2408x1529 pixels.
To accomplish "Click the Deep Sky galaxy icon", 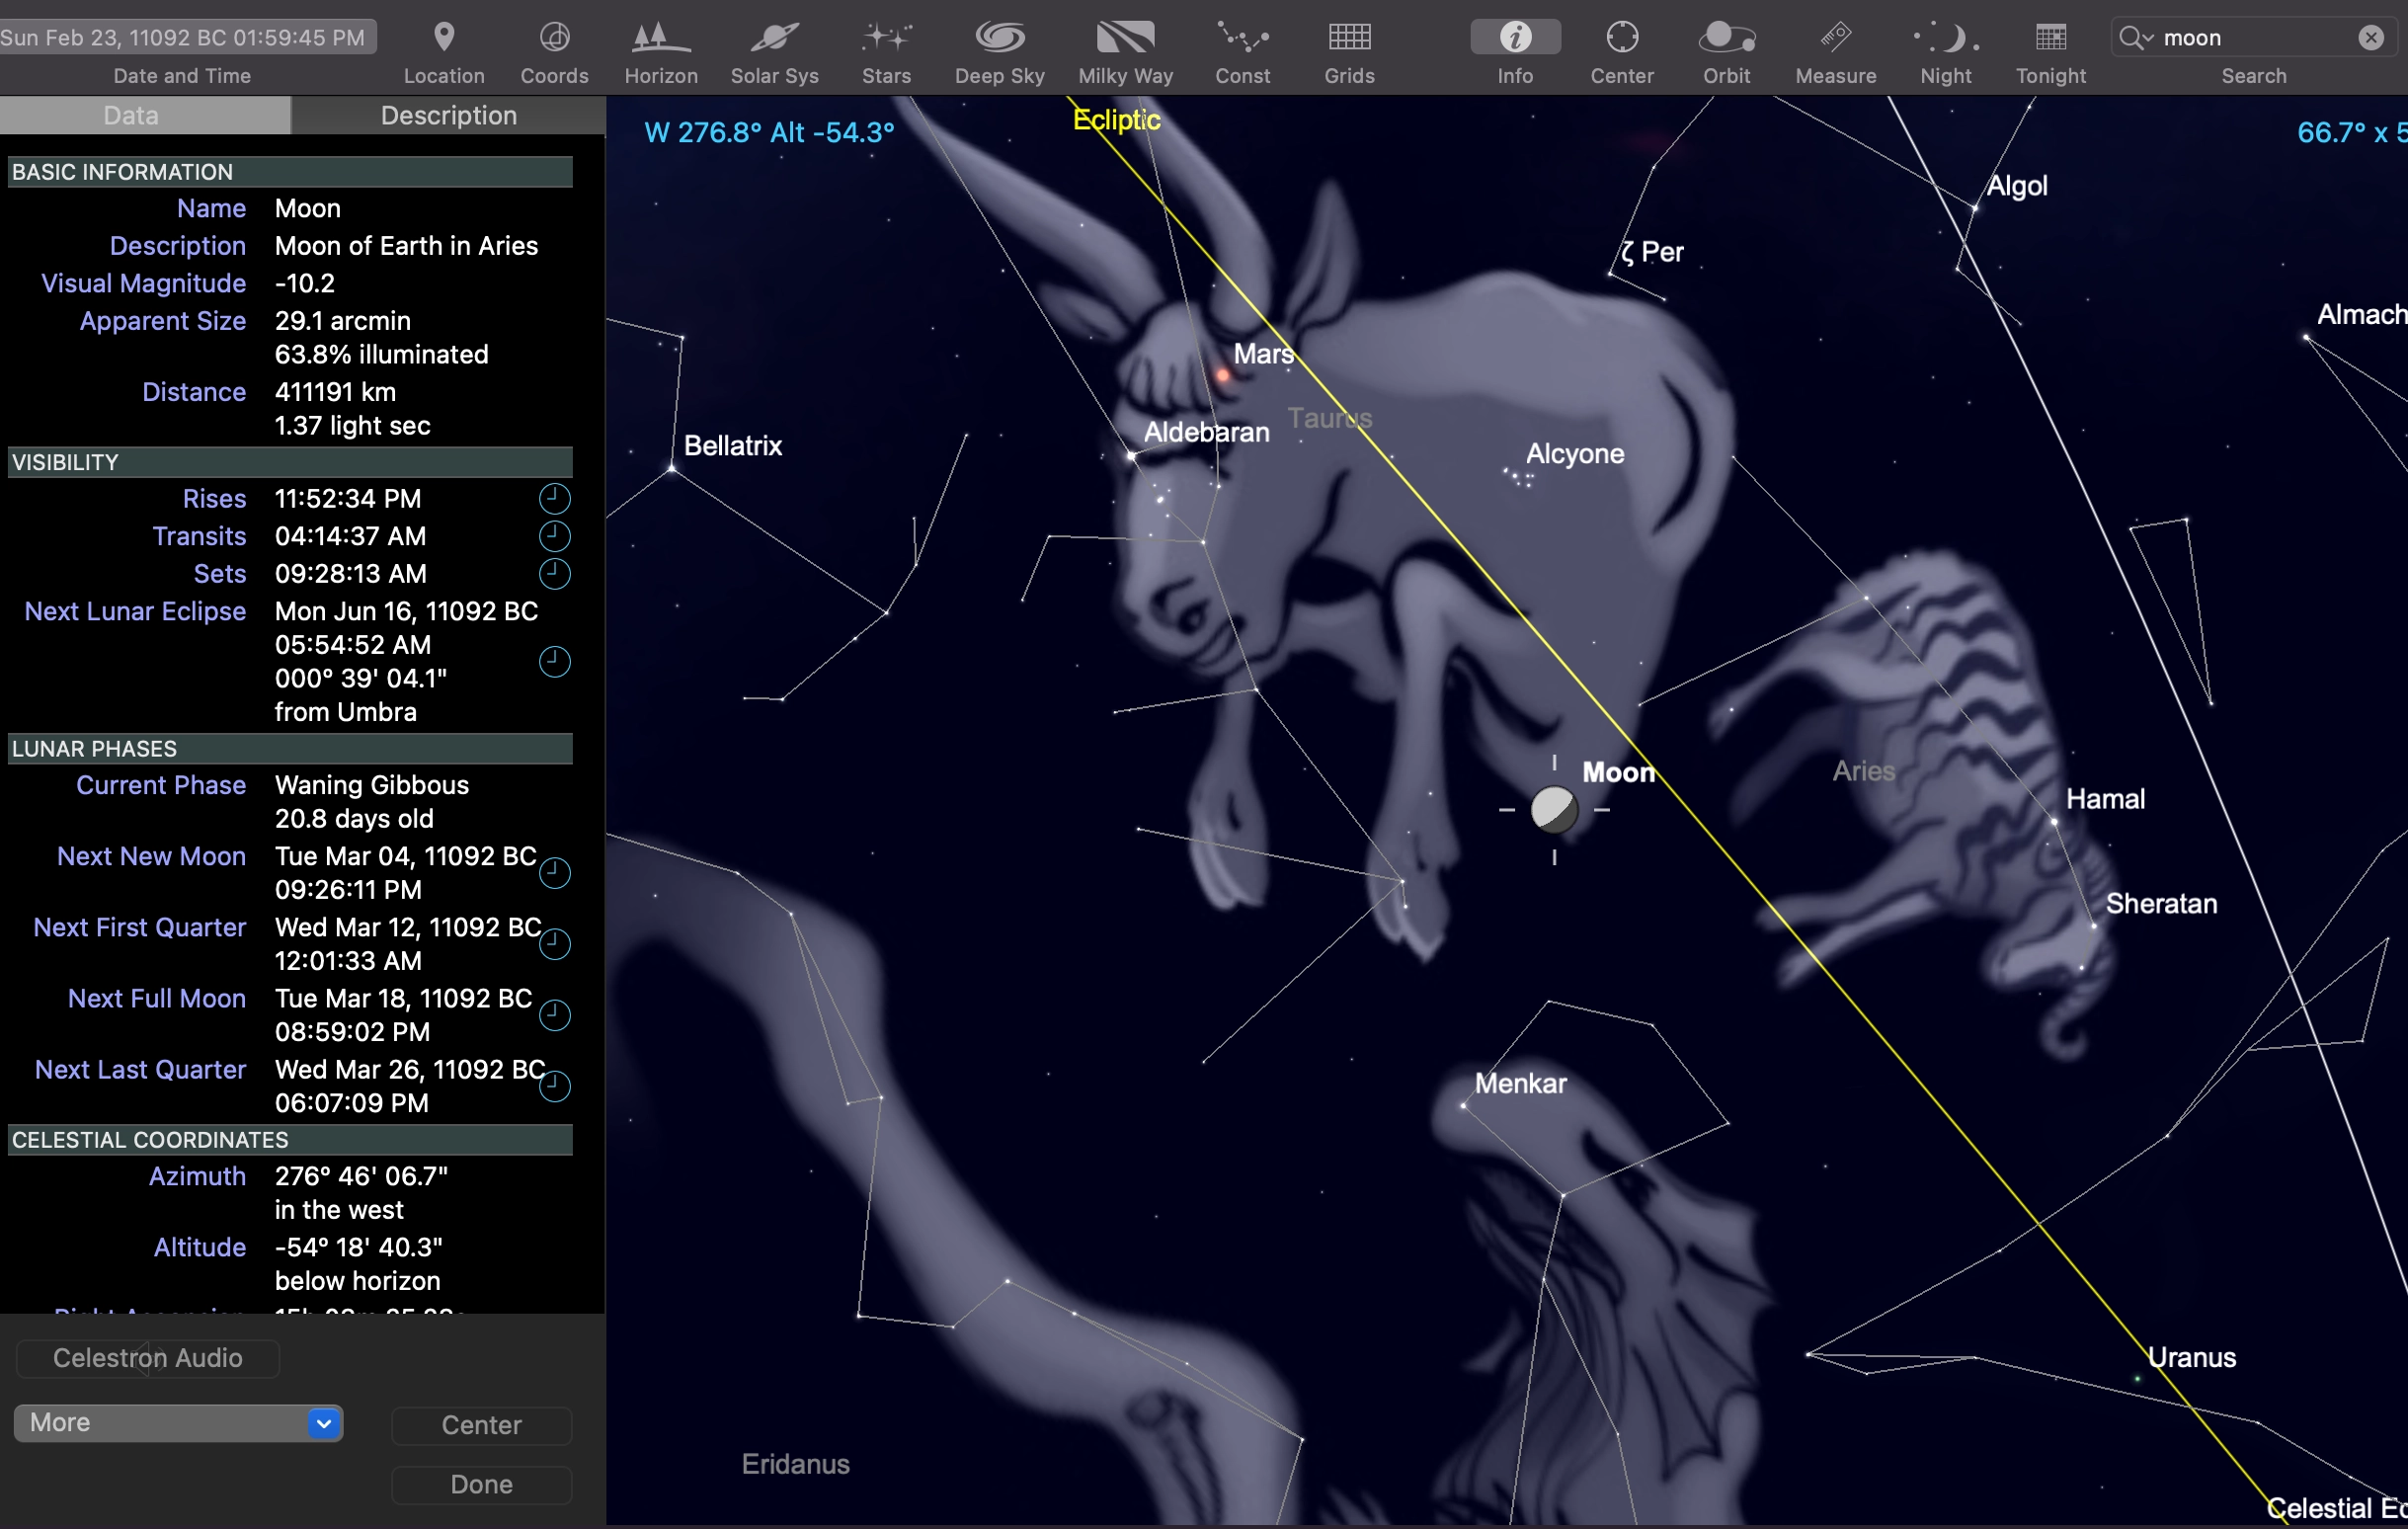I will 999,39.
